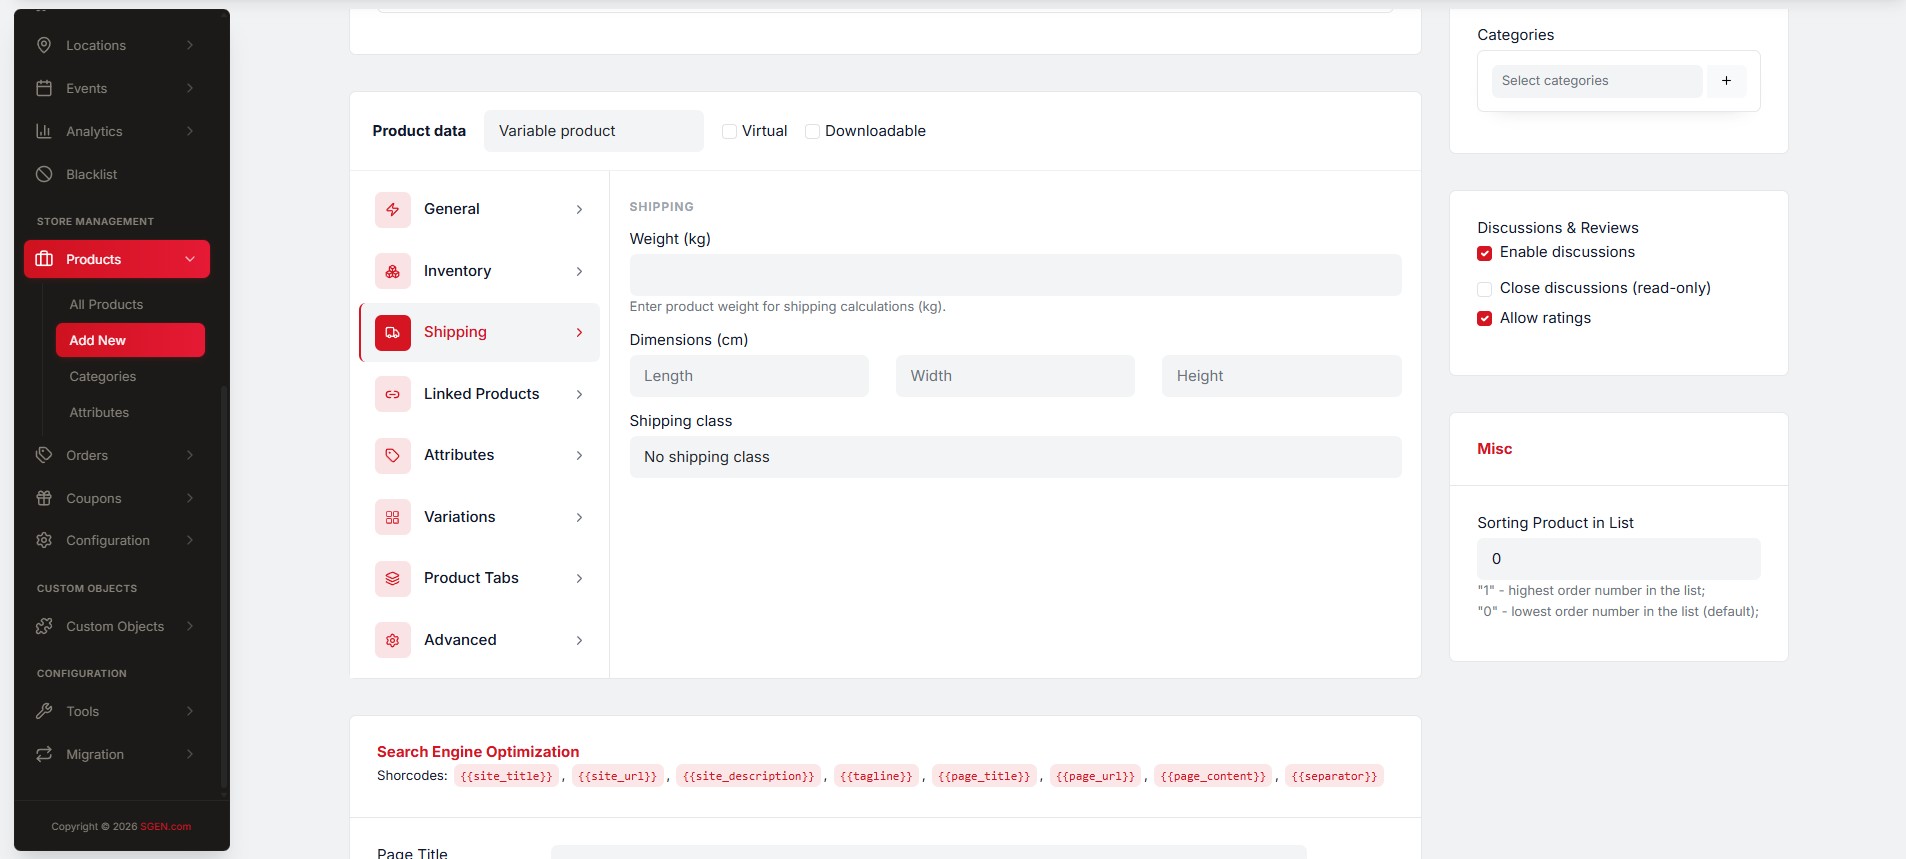This screenshot has height=859, width=1906.
Task: Open the Advanced tab
Action: point(480,640)
